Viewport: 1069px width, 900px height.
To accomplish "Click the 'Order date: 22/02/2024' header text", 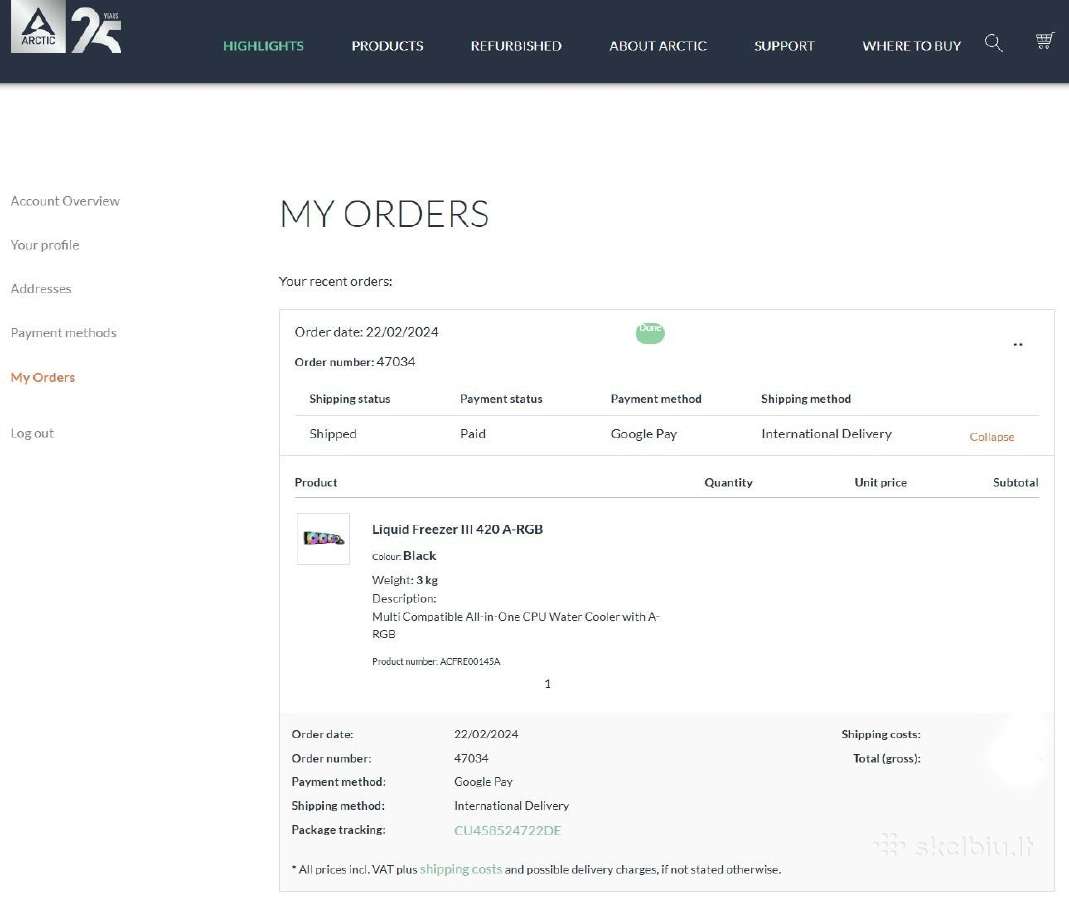I will click(x=366, y=332).
